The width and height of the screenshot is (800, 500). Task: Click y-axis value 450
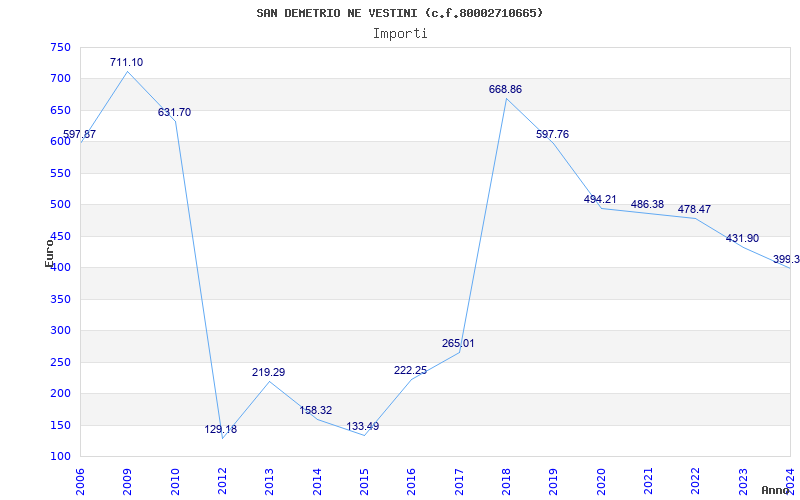point(60,236)
